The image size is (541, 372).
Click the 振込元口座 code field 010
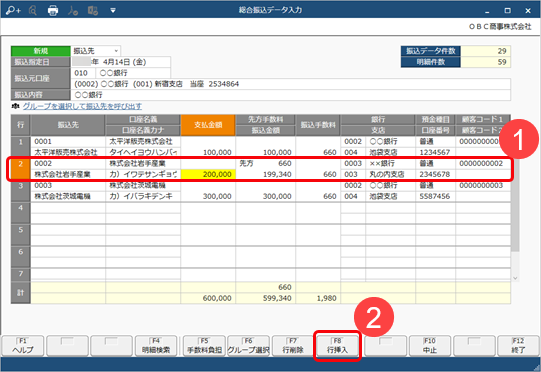83,73
